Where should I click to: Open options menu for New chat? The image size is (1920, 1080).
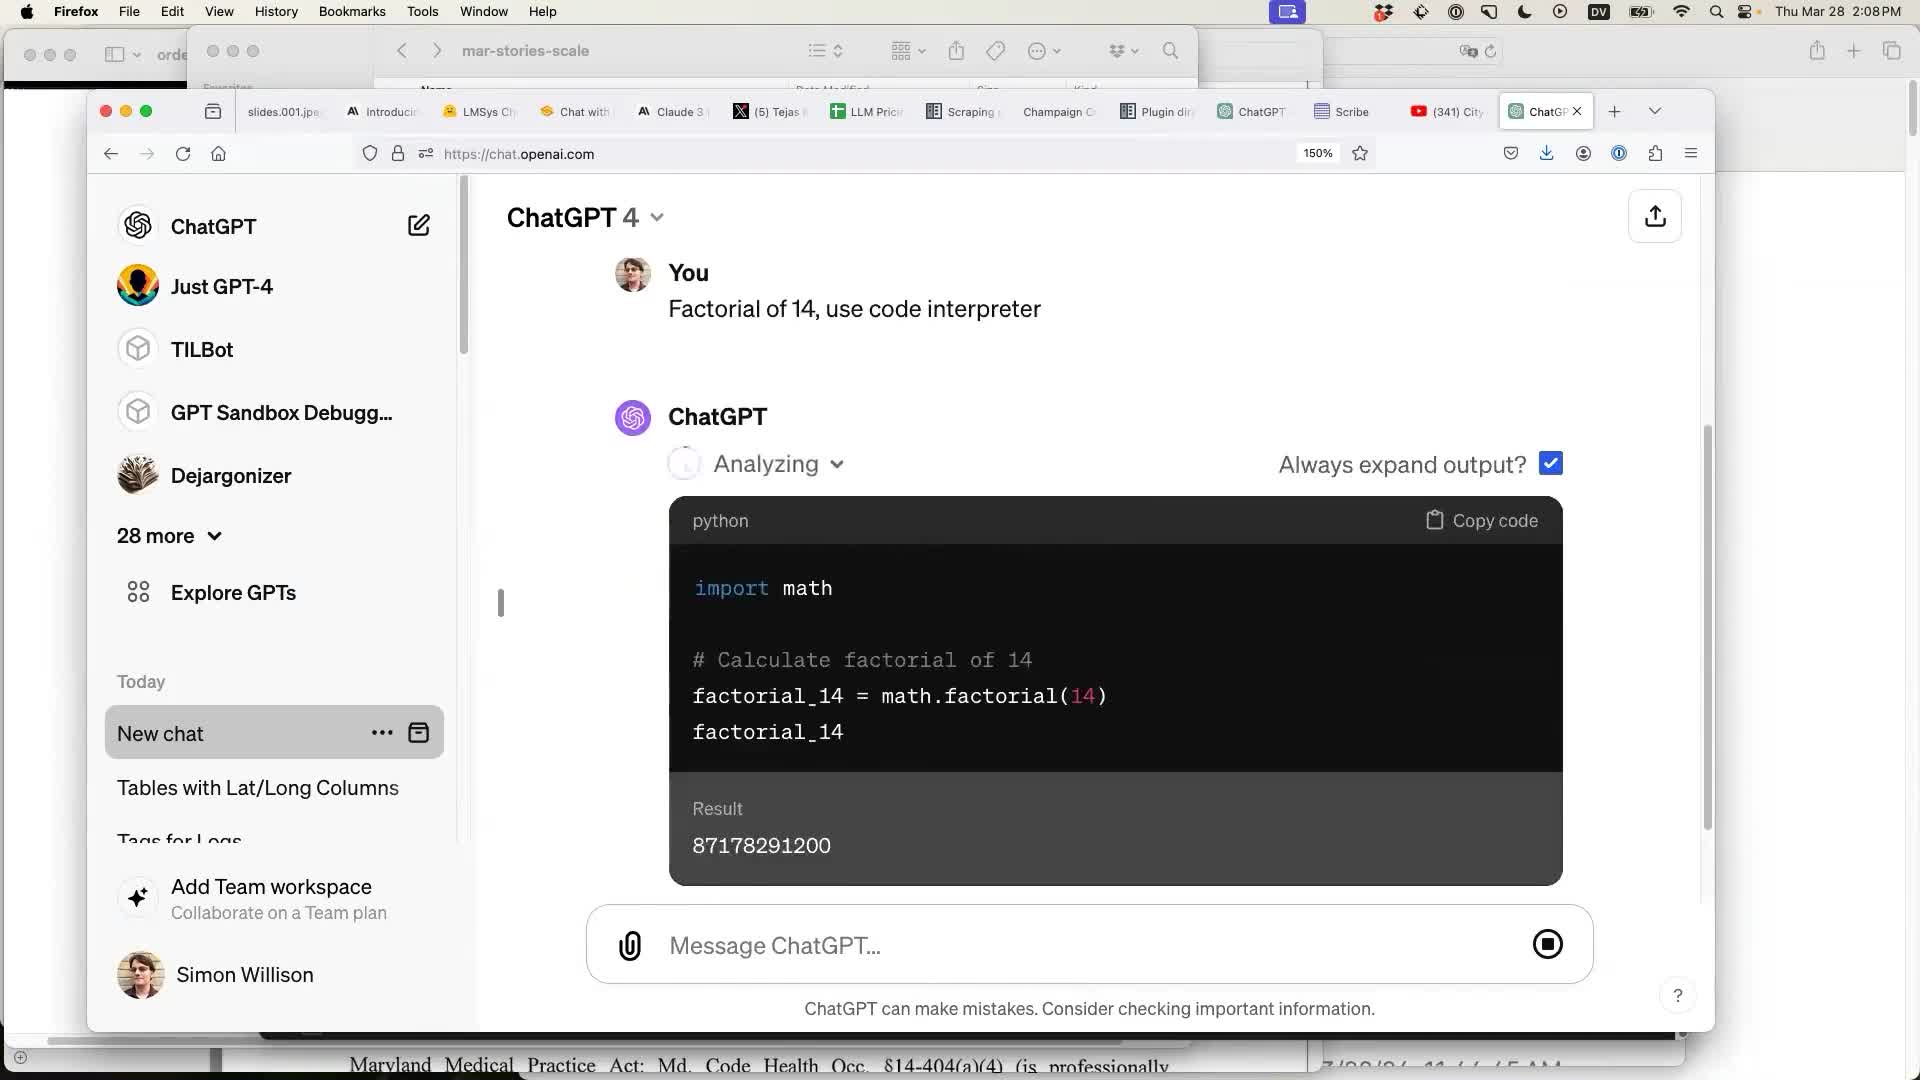pyautogui.click(x=382, y=733)
